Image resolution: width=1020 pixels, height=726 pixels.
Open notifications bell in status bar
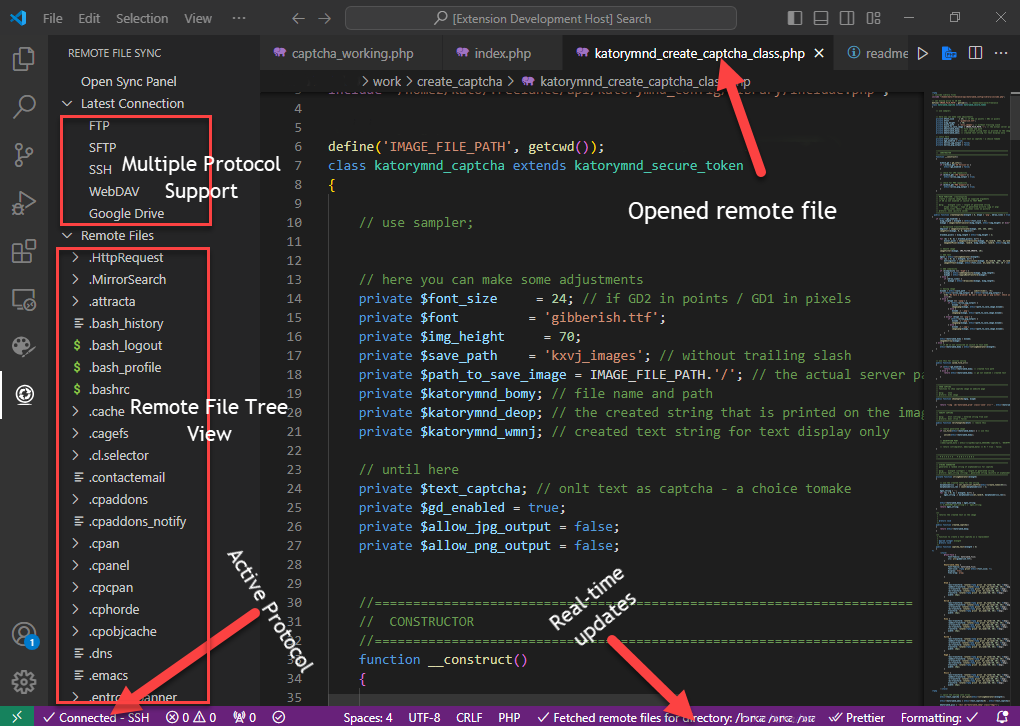(x=1002, y=717)
